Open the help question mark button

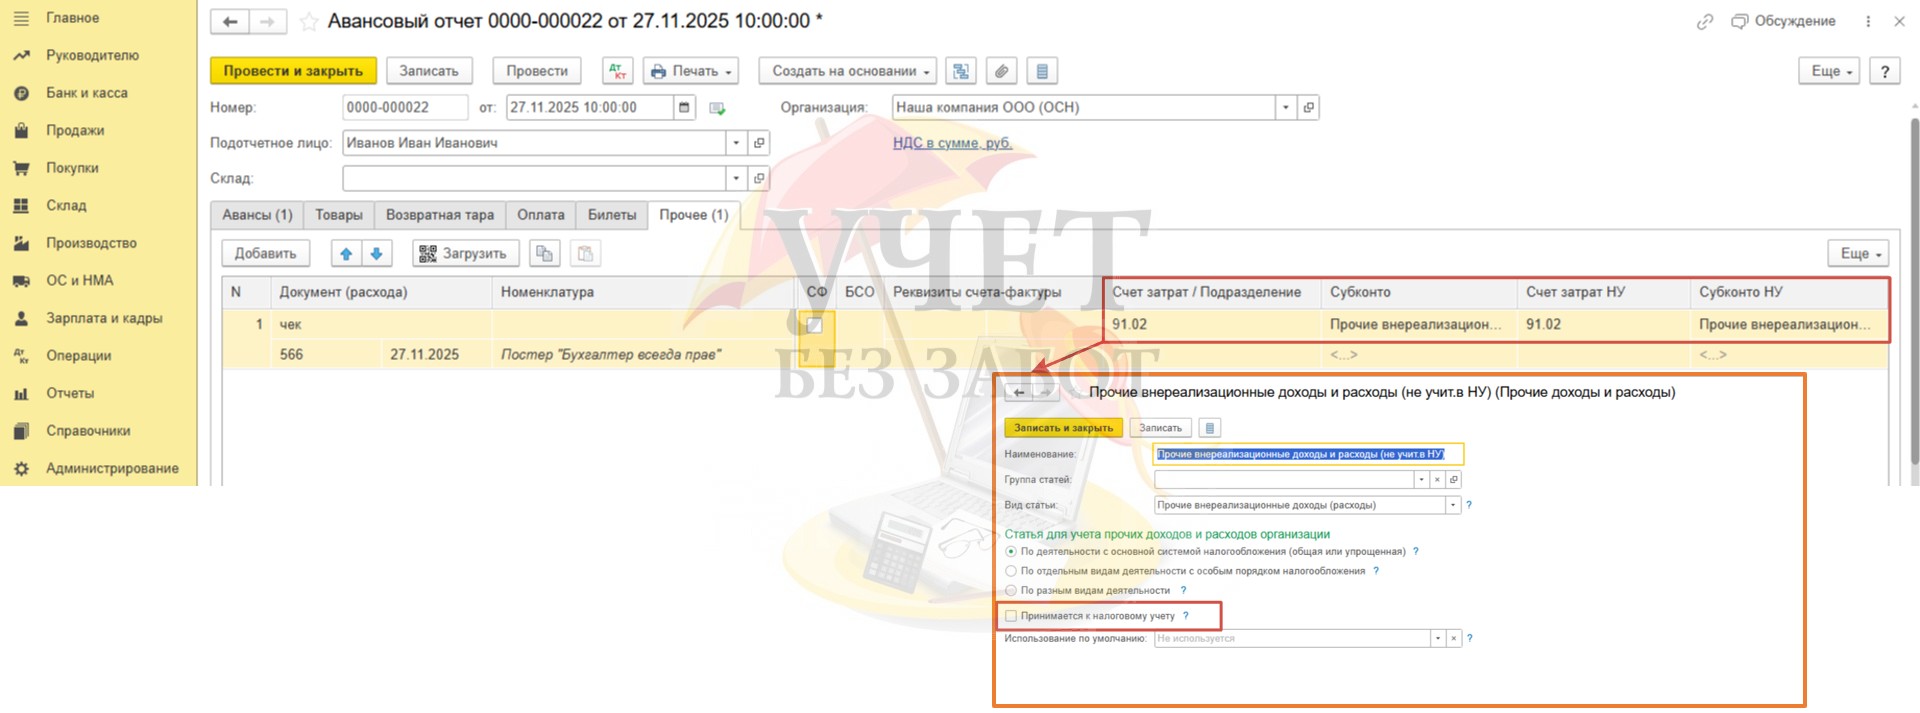[1885, 71]
